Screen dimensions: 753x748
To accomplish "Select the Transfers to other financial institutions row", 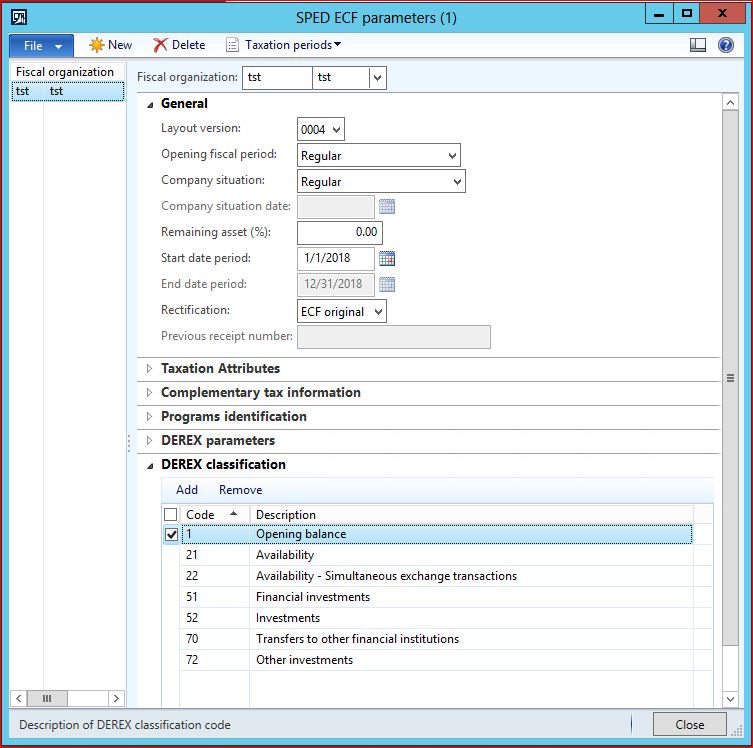I will coord(436,639).
